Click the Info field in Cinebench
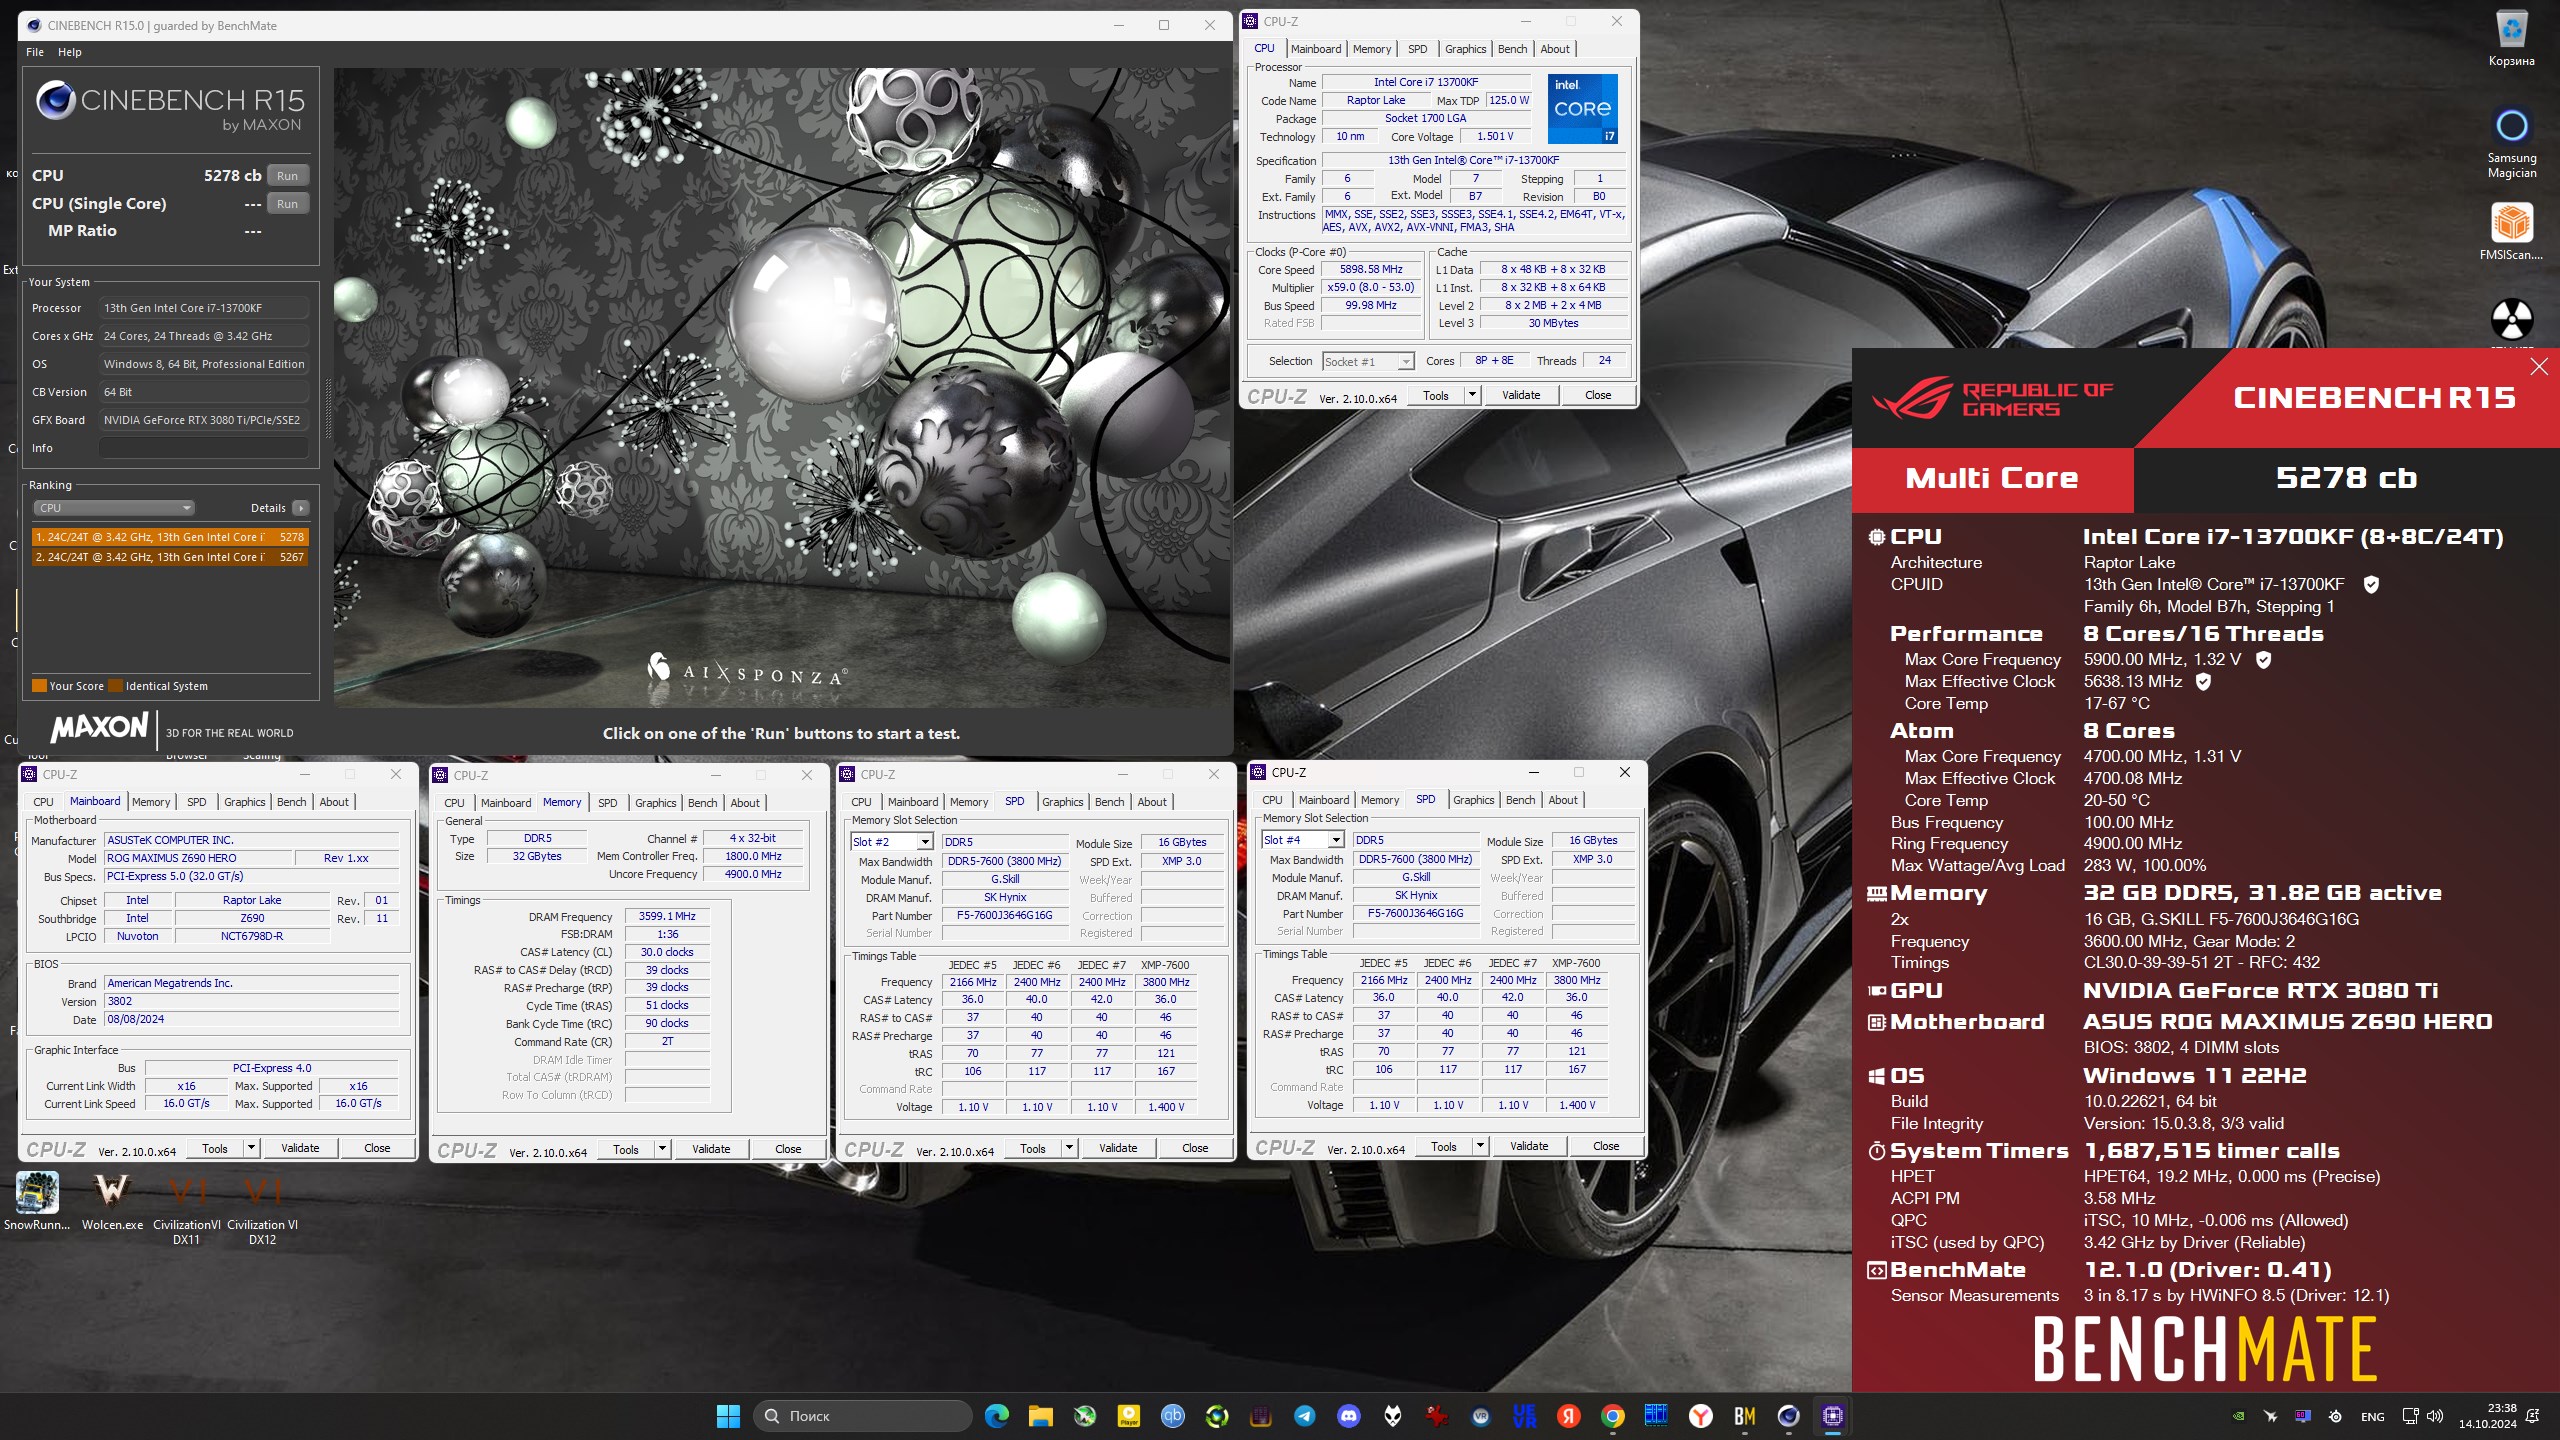2560x1440 pixels. point(203,448)
